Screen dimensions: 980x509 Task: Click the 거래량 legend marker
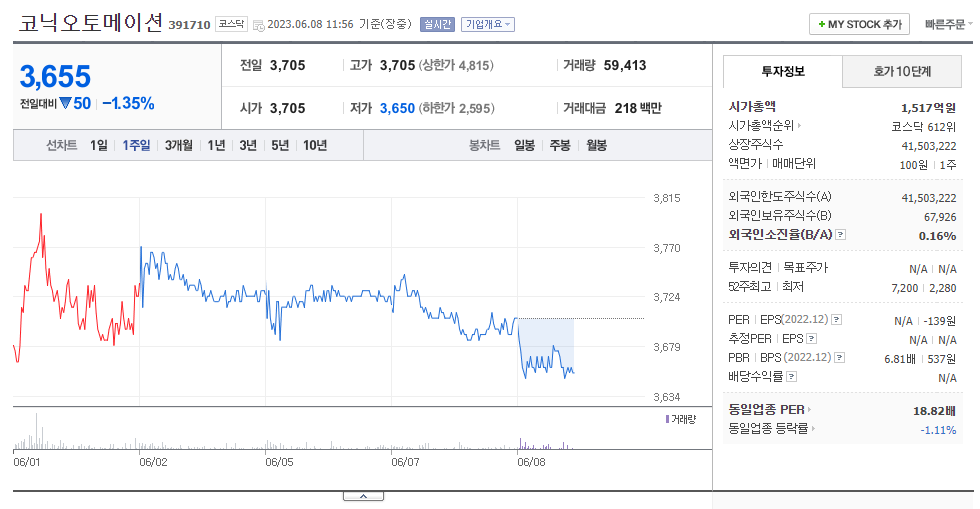668,419
